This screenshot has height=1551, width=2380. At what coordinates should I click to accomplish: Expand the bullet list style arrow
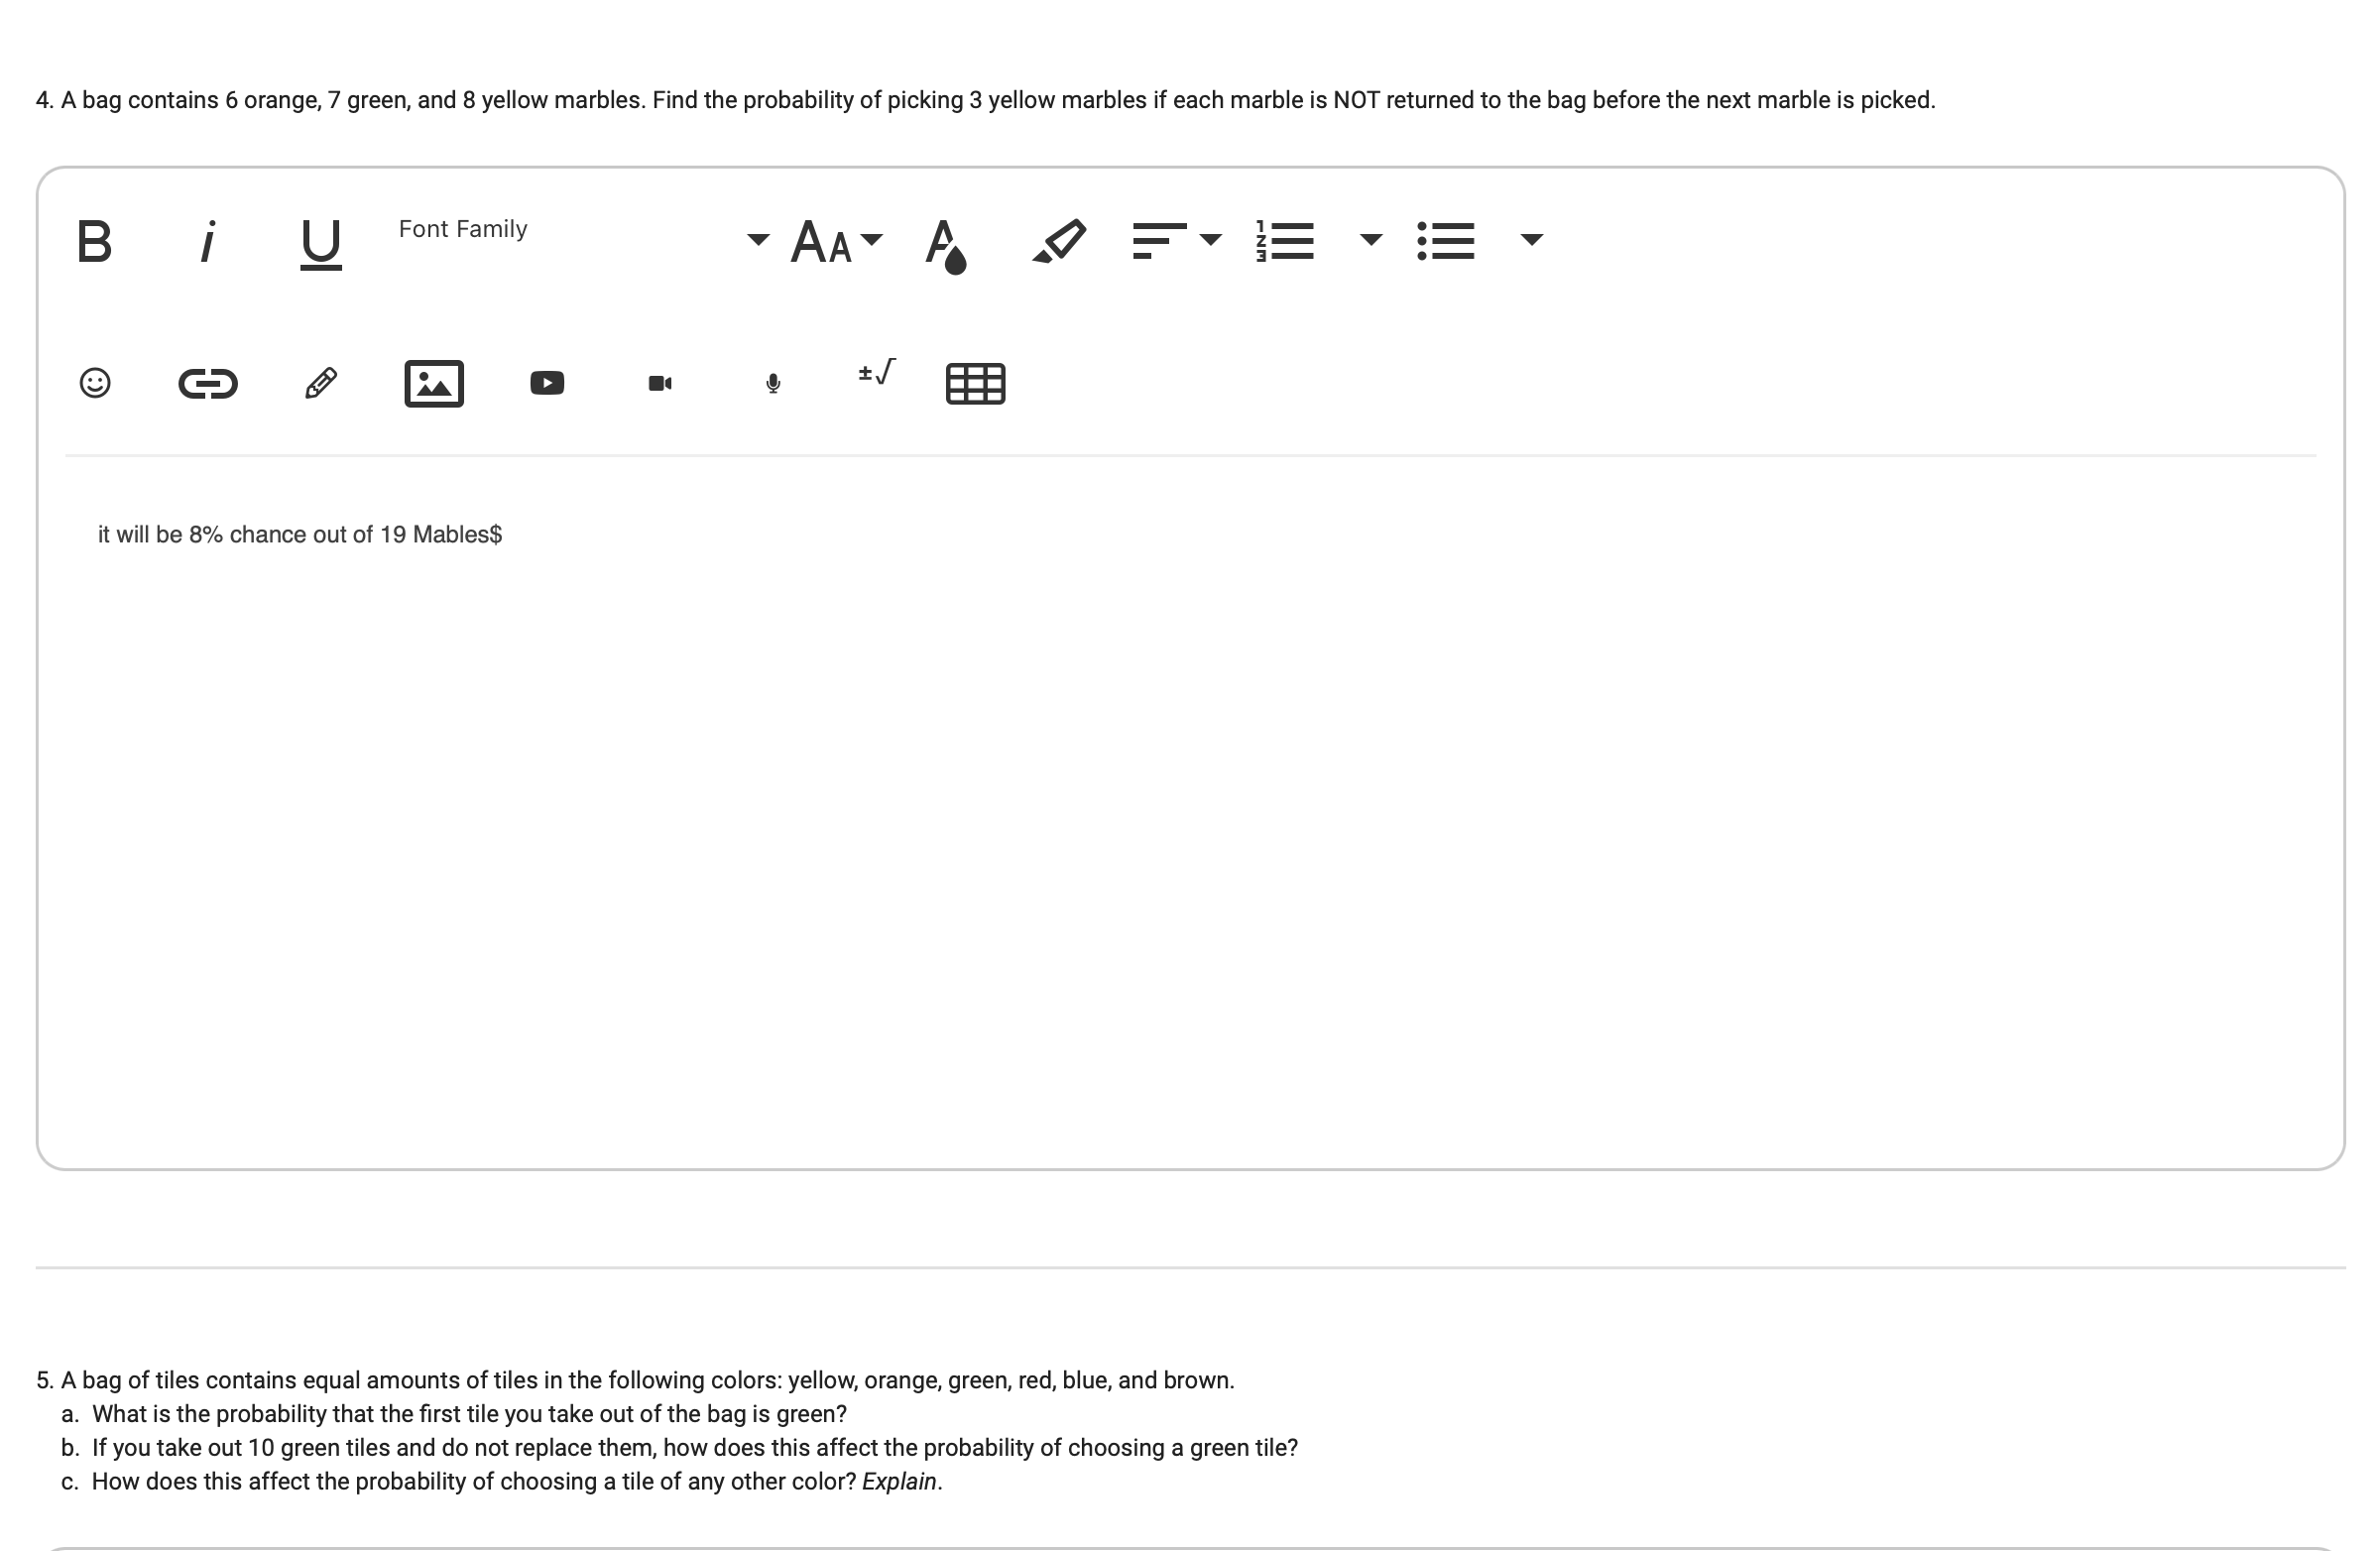(x=1531, y=239)
